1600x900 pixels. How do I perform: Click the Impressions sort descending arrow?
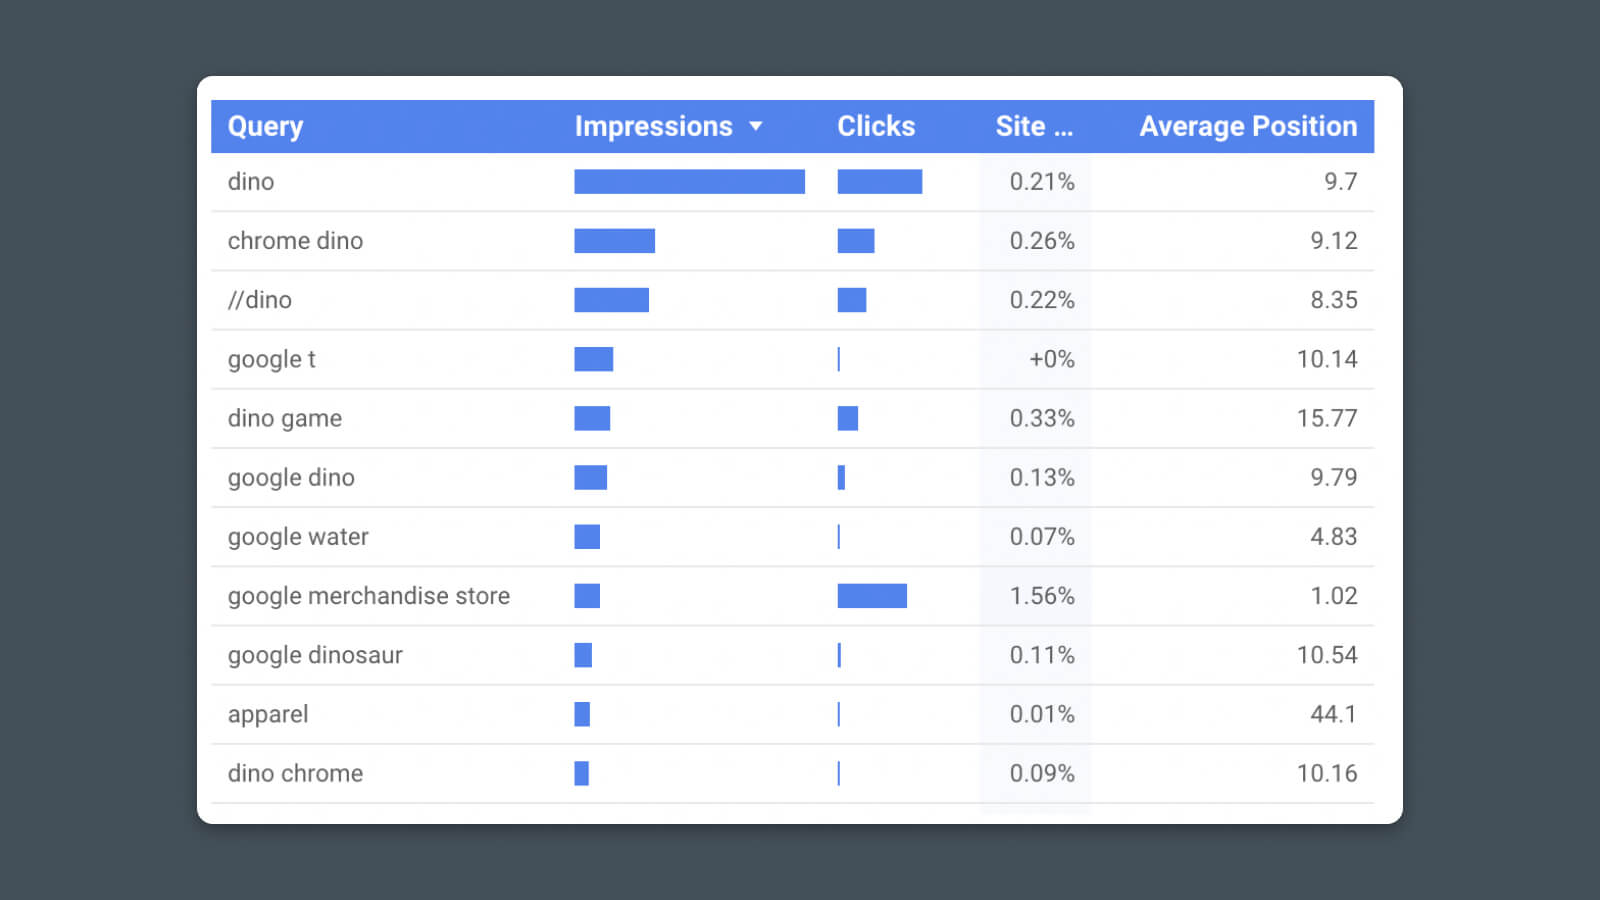(x=756, y=126)
